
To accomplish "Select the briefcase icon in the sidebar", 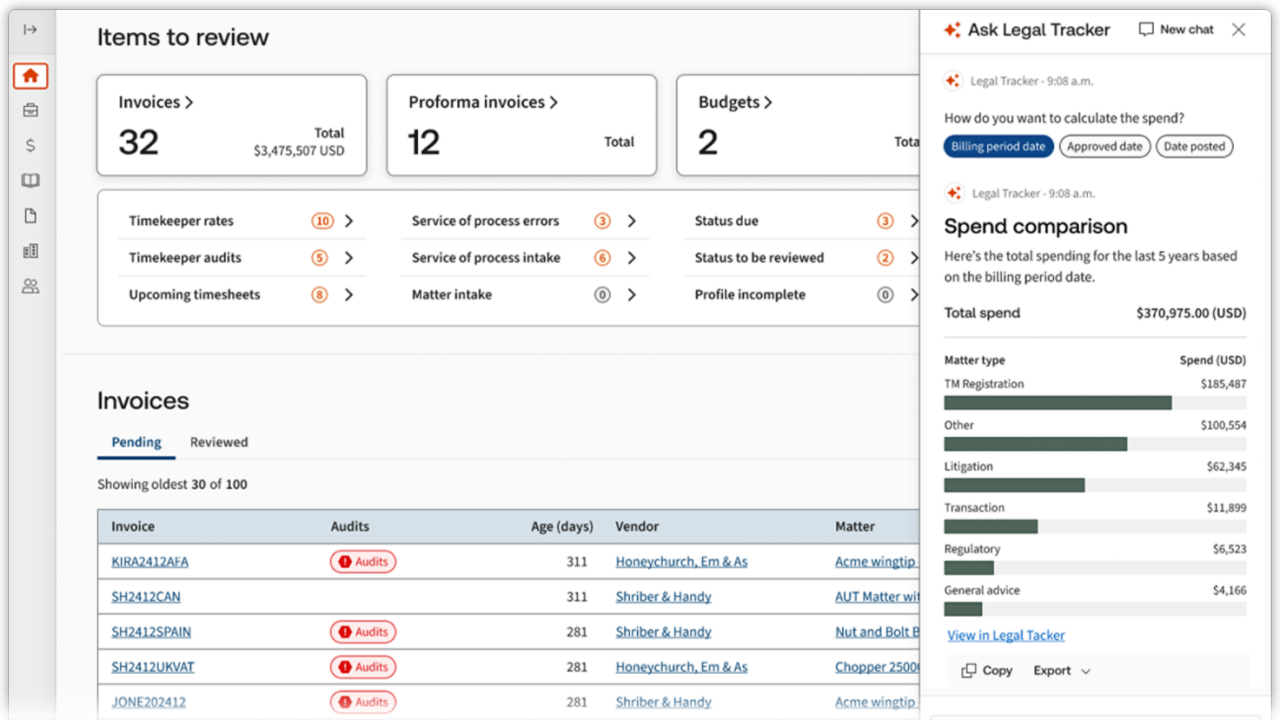I will [x=30, y=110].
